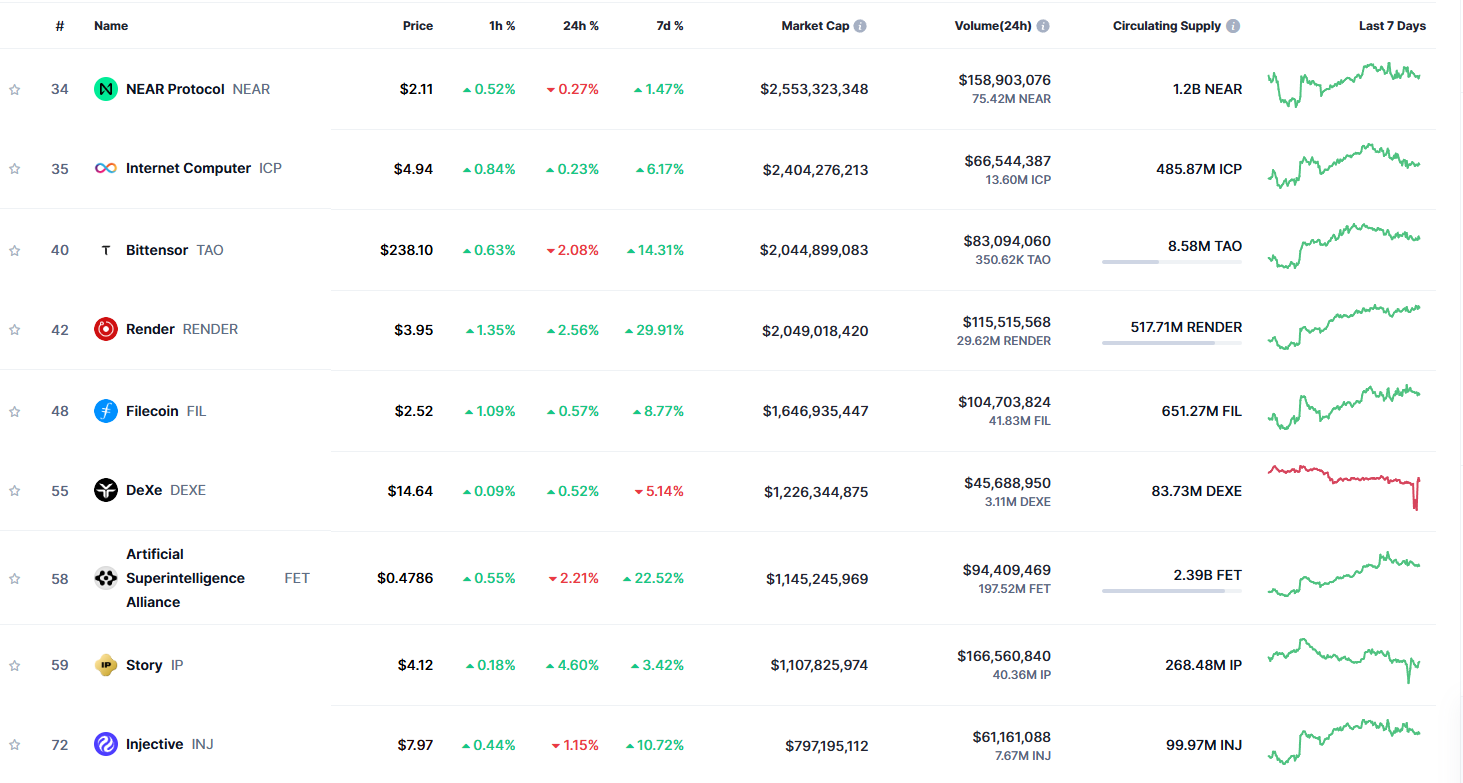The width and height of the screenshot is (1463, 783).
Task: Sort table by 24h % column
Action: coord(580,26)
